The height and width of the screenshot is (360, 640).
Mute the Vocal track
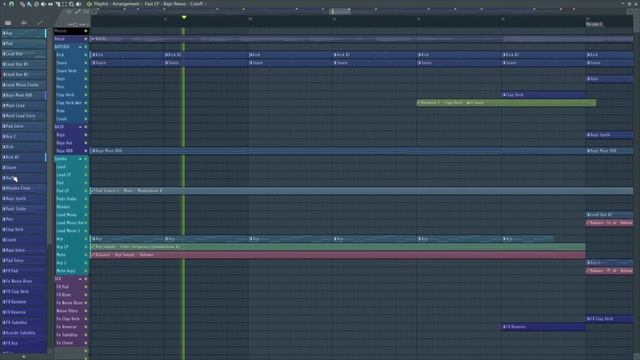pyautogui.click(x=86, y=39)
